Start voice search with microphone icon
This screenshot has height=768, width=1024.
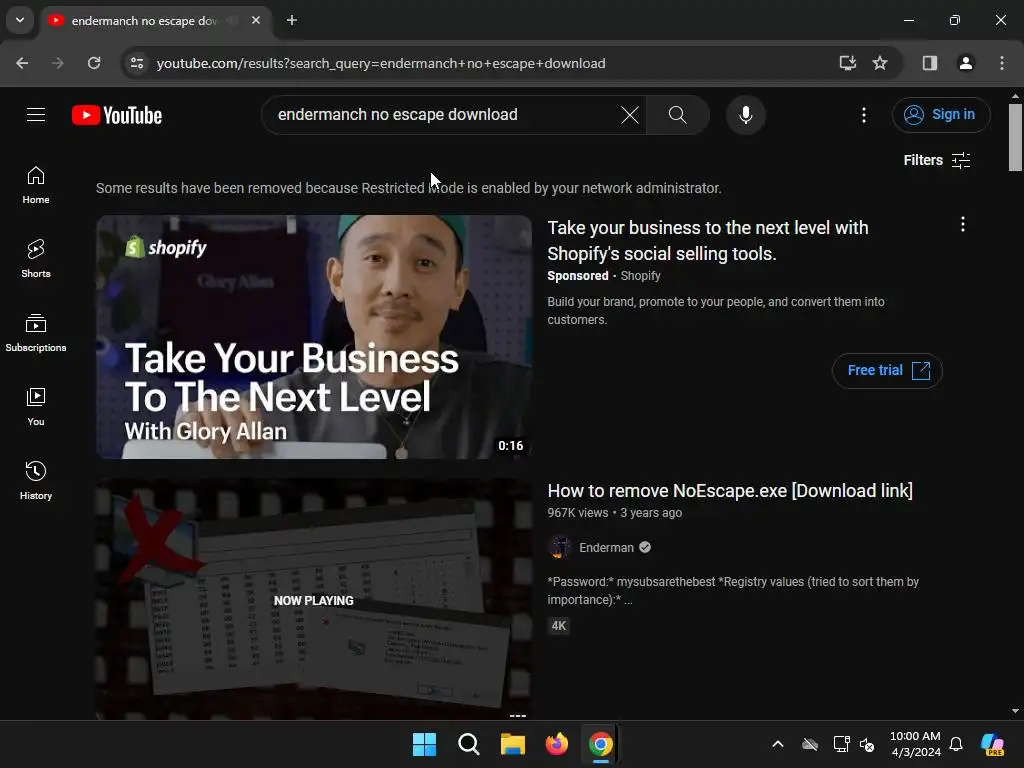tap(745, 115)
